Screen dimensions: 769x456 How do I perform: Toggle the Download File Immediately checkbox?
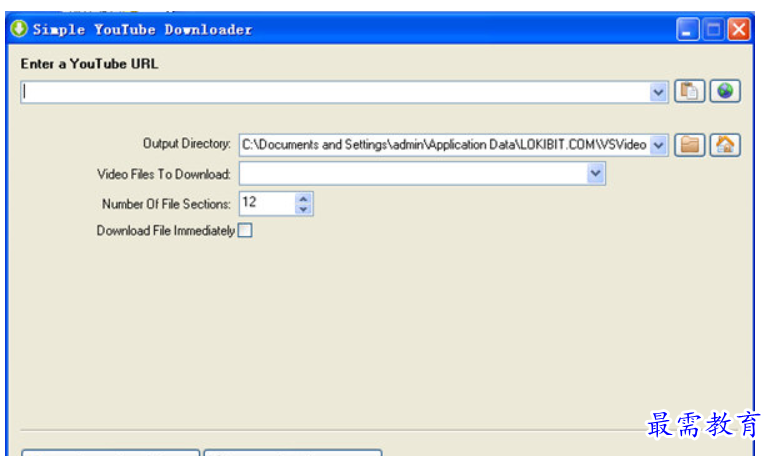point(245,230)
